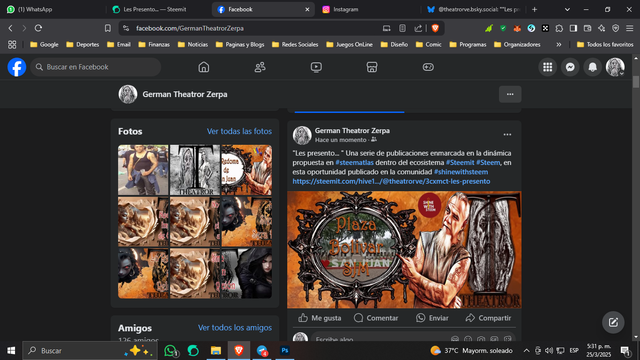
Task: Click the Facebook logo
Action: click(17, 67)
